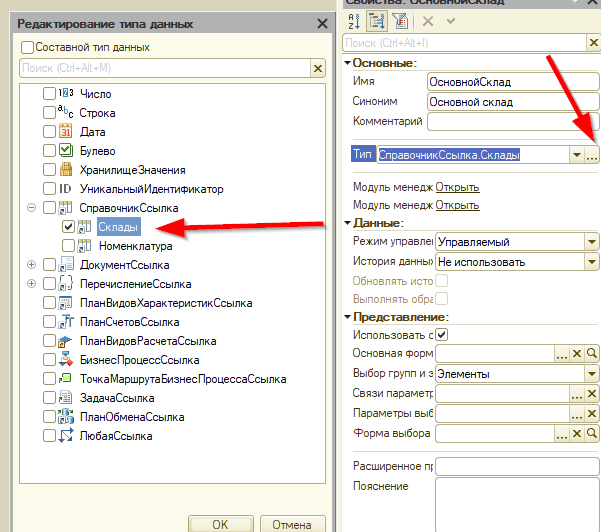This screenshot has width=601, height=532.
Task: Expand the ДокументСсылка tree node
Action: click(31, 264)
